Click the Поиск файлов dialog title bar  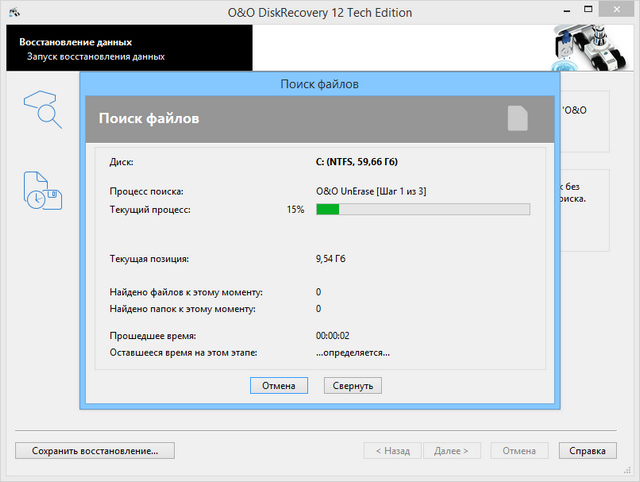(x=320, y=84)
